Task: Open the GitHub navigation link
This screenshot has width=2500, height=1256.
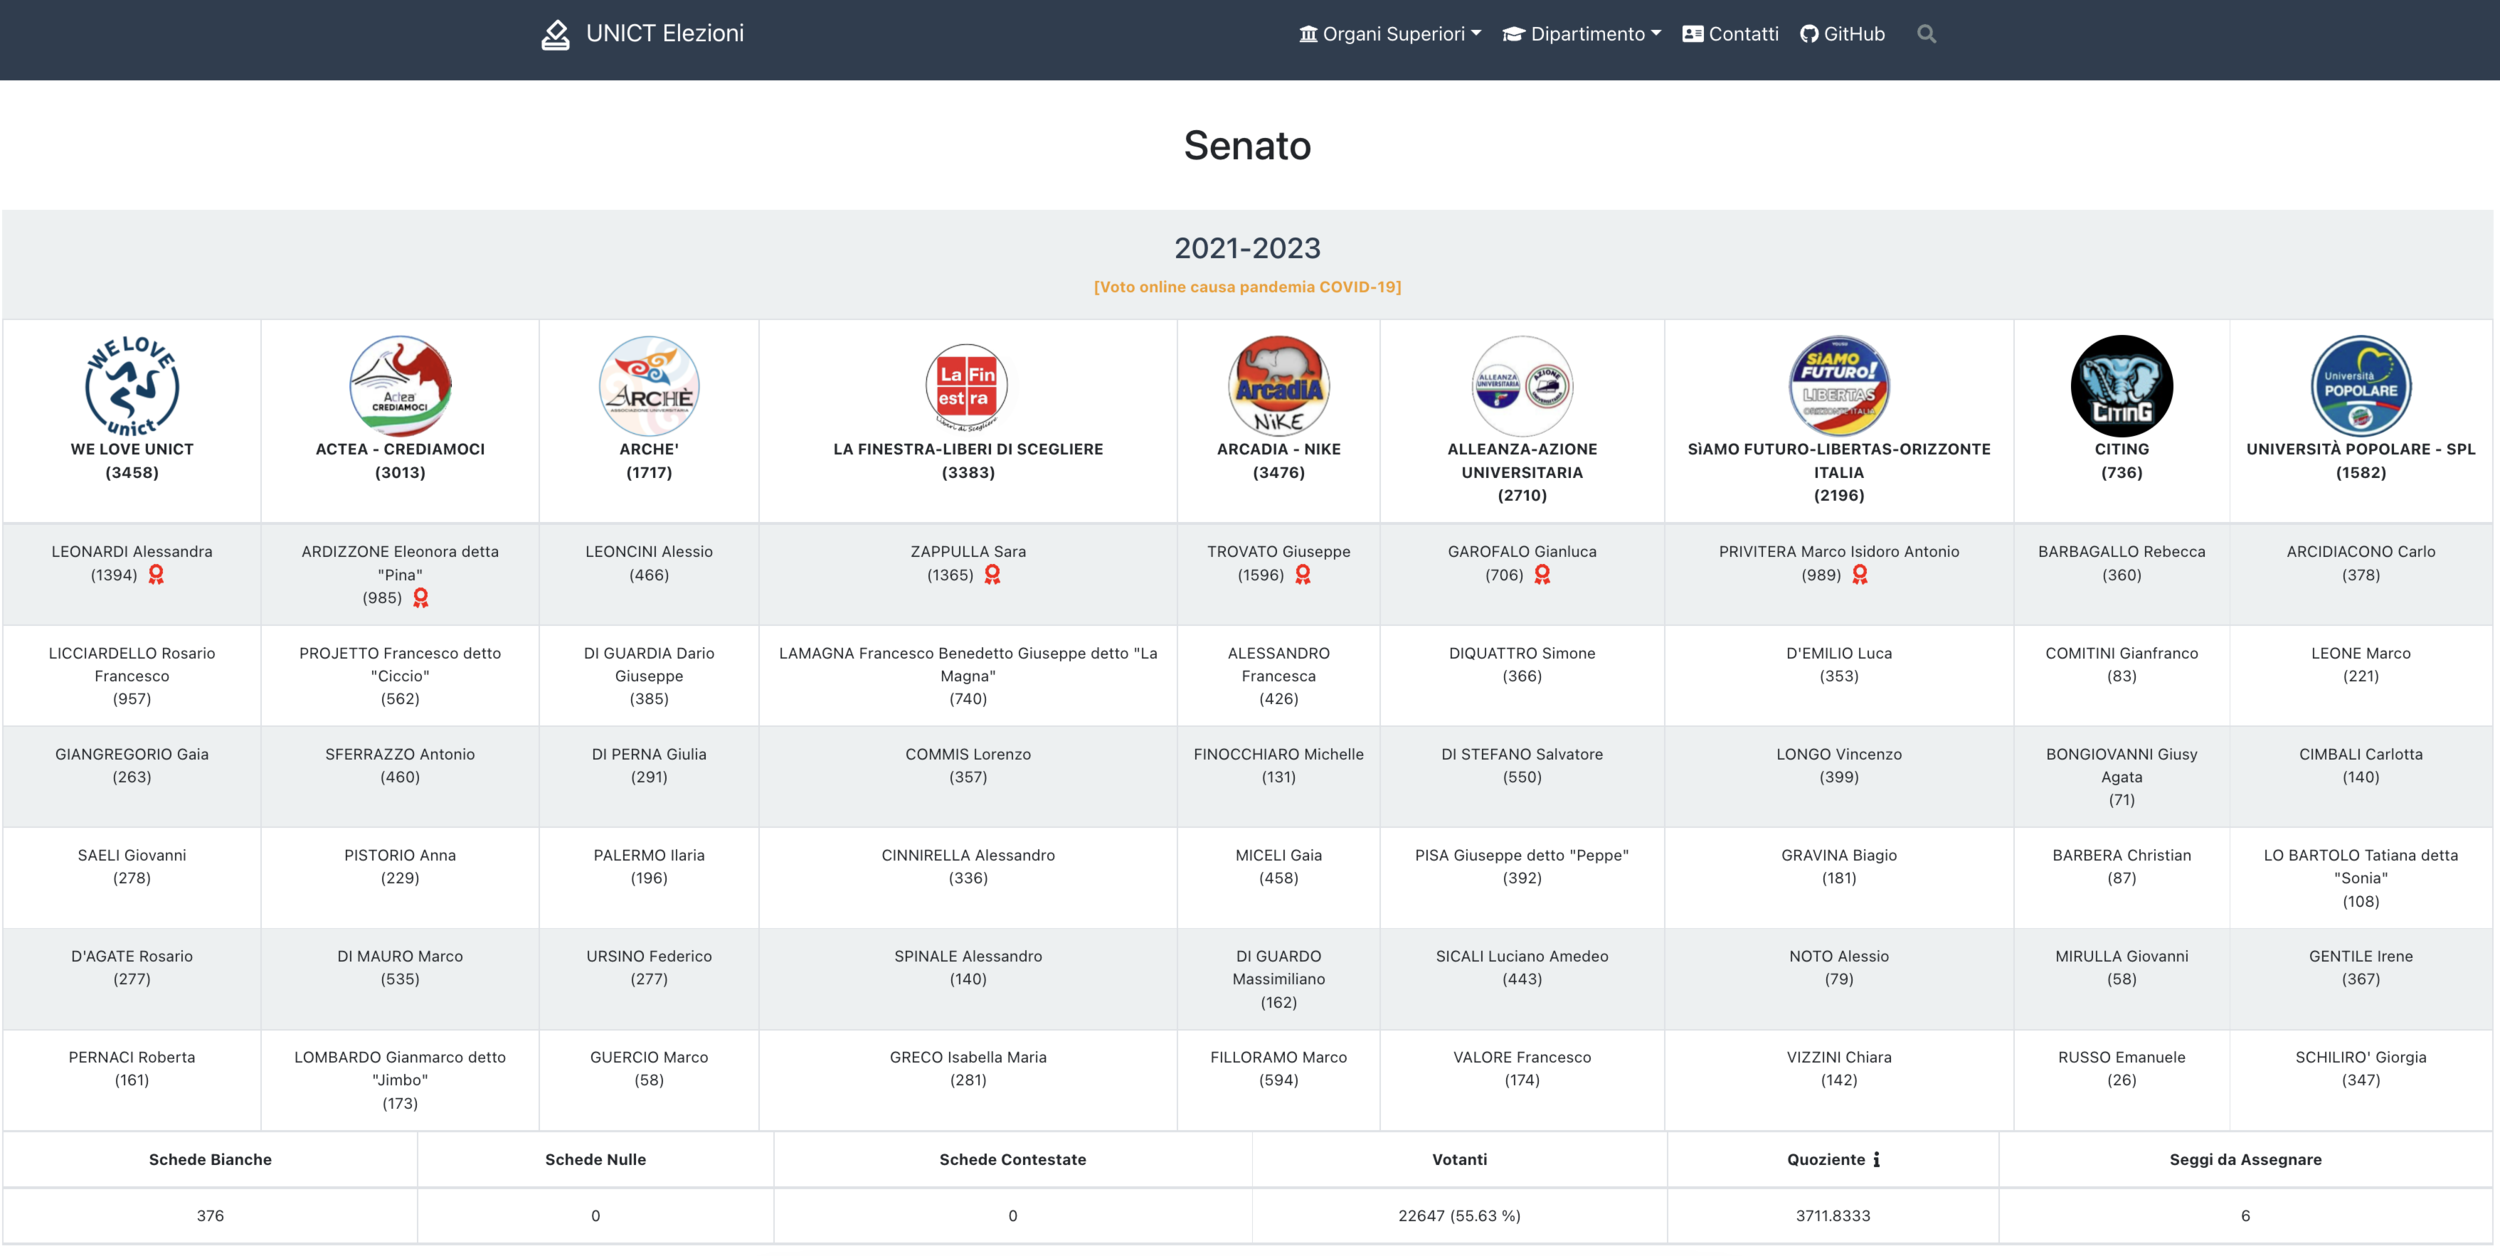Action: pyautogui.click(x=1843, y=34)
